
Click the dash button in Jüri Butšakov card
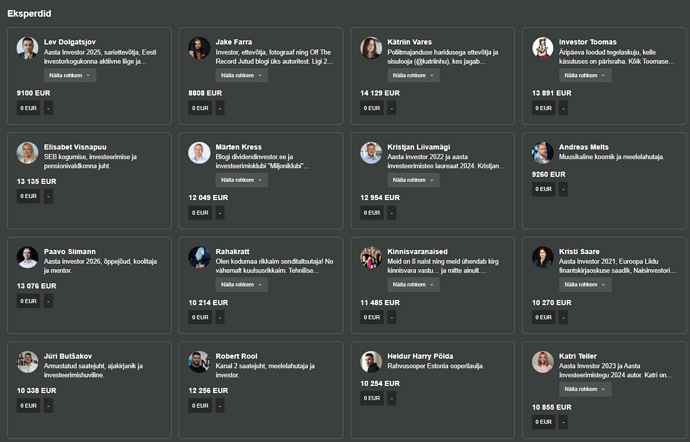(48, 405)
